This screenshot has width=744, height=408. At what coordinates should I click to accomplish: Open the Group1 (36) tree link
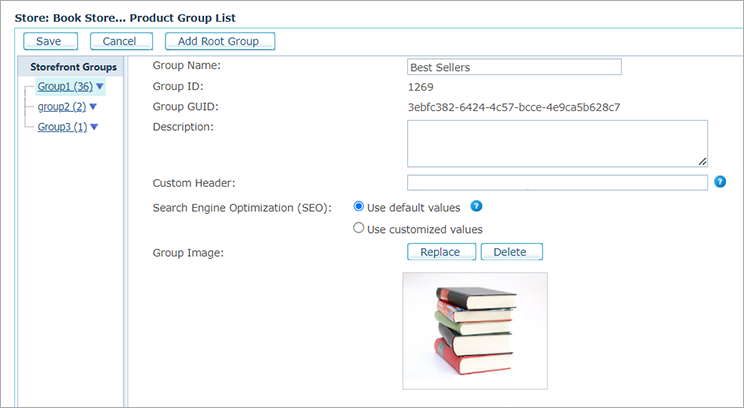tap(64, 87)
